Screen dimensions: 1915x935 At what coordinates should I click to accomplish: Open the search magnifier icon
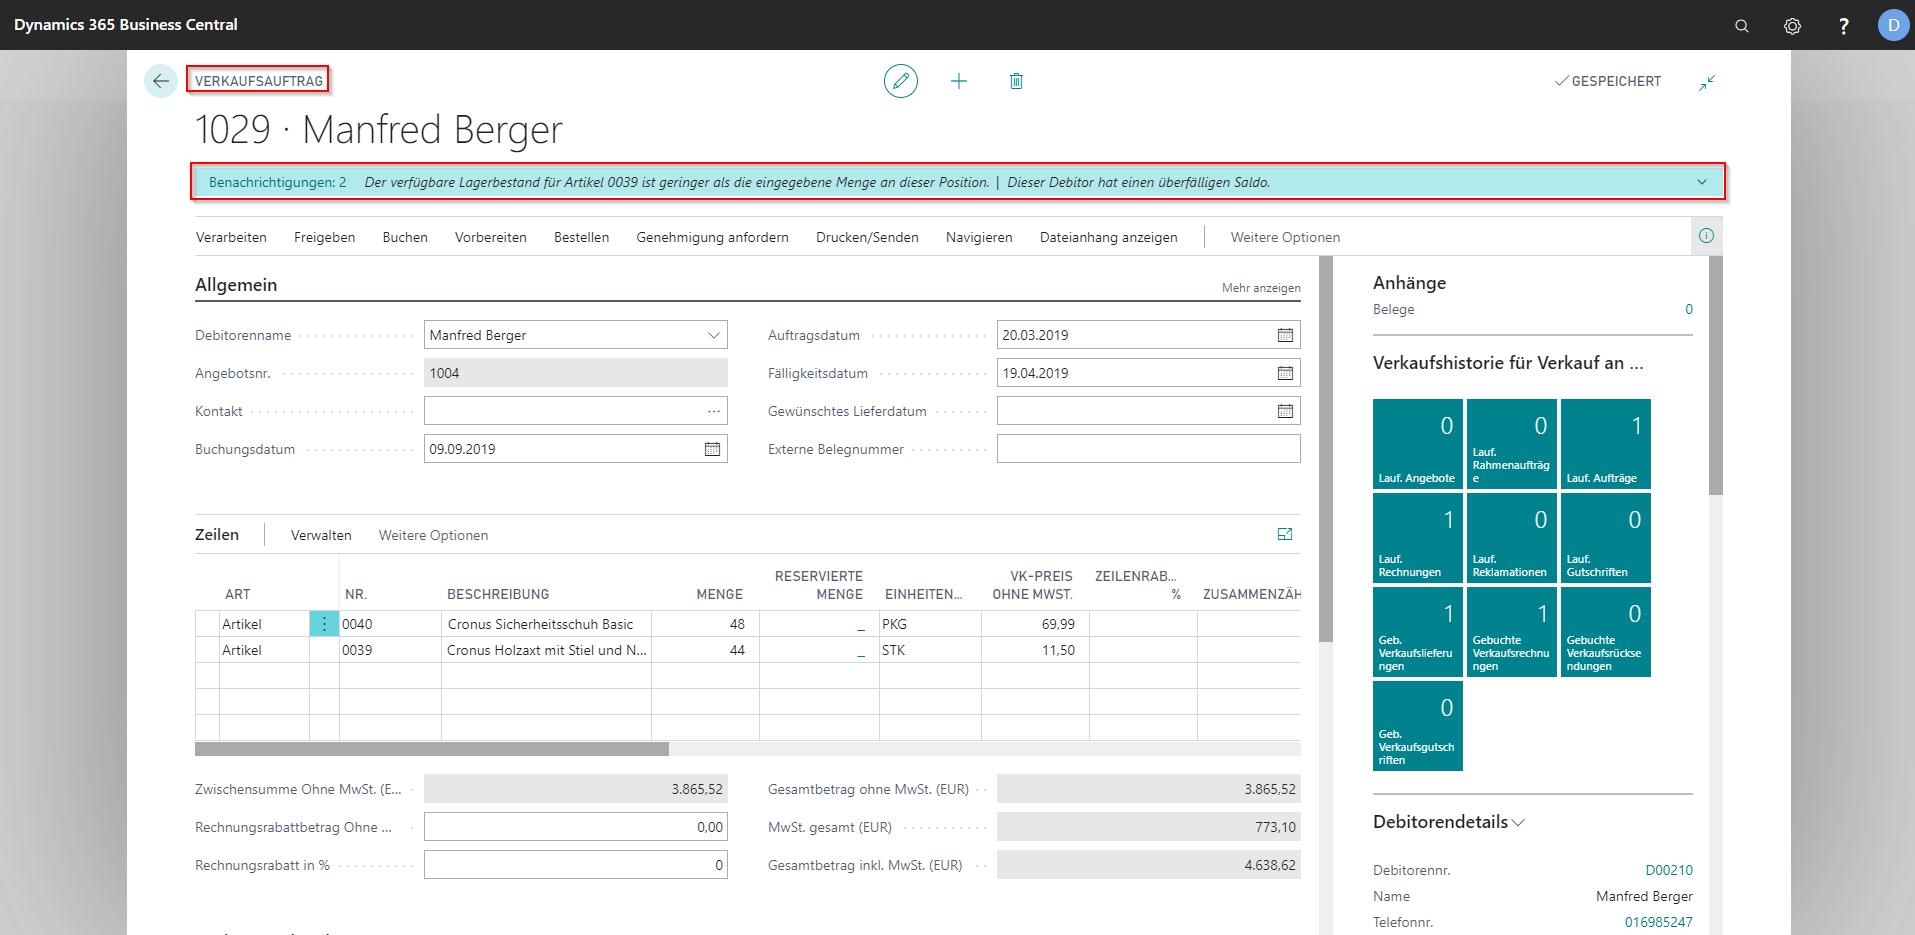click(1741, 26)
